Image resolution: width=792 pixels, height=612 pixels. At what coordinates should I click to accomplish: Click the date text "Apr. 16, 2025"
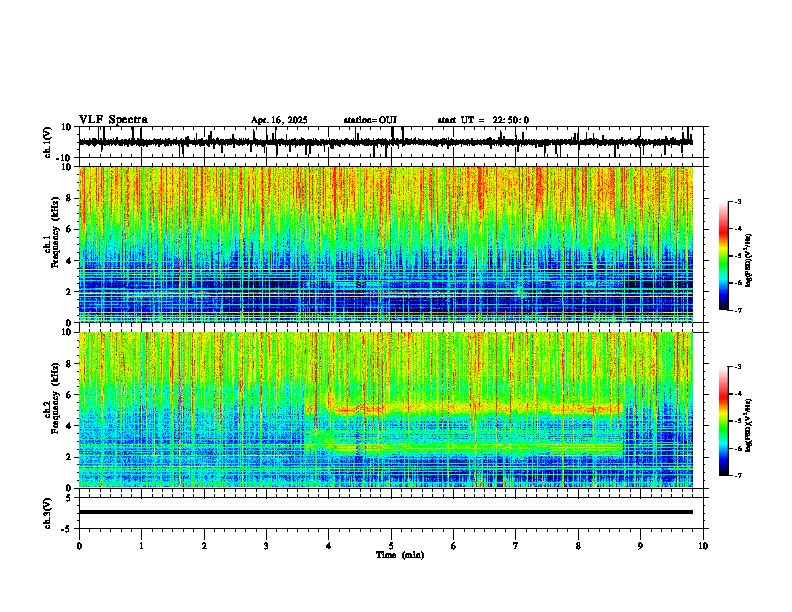point(279,120)
